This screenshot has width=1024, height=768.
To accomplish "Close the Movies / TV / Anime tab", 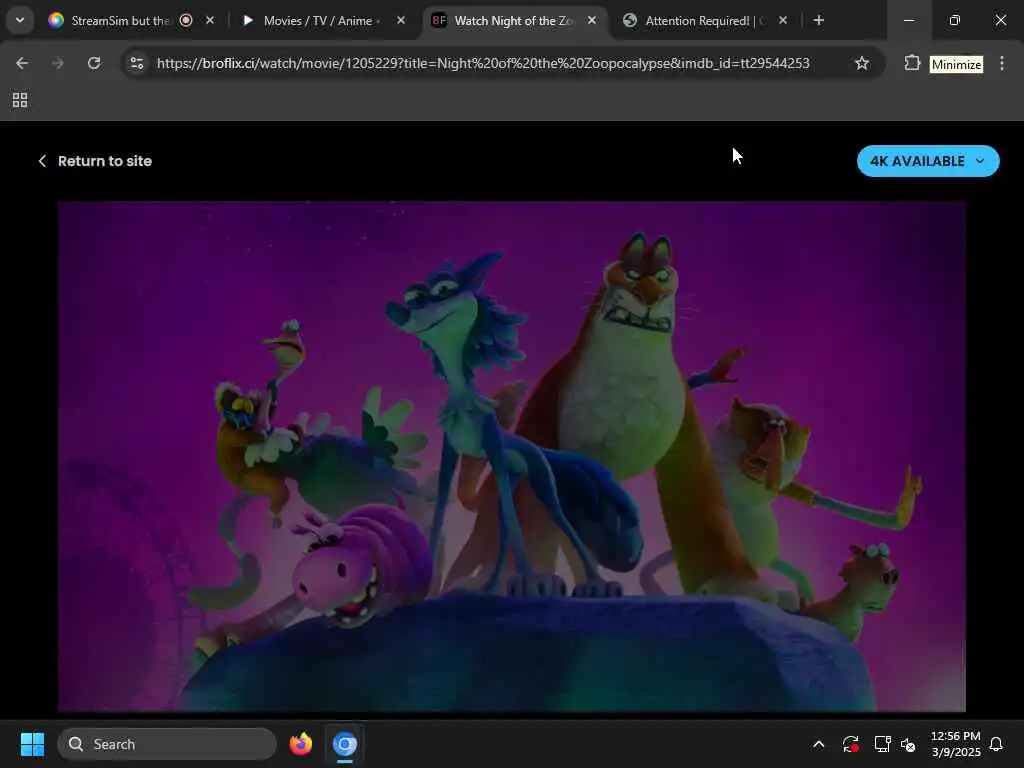I will 401,20.
